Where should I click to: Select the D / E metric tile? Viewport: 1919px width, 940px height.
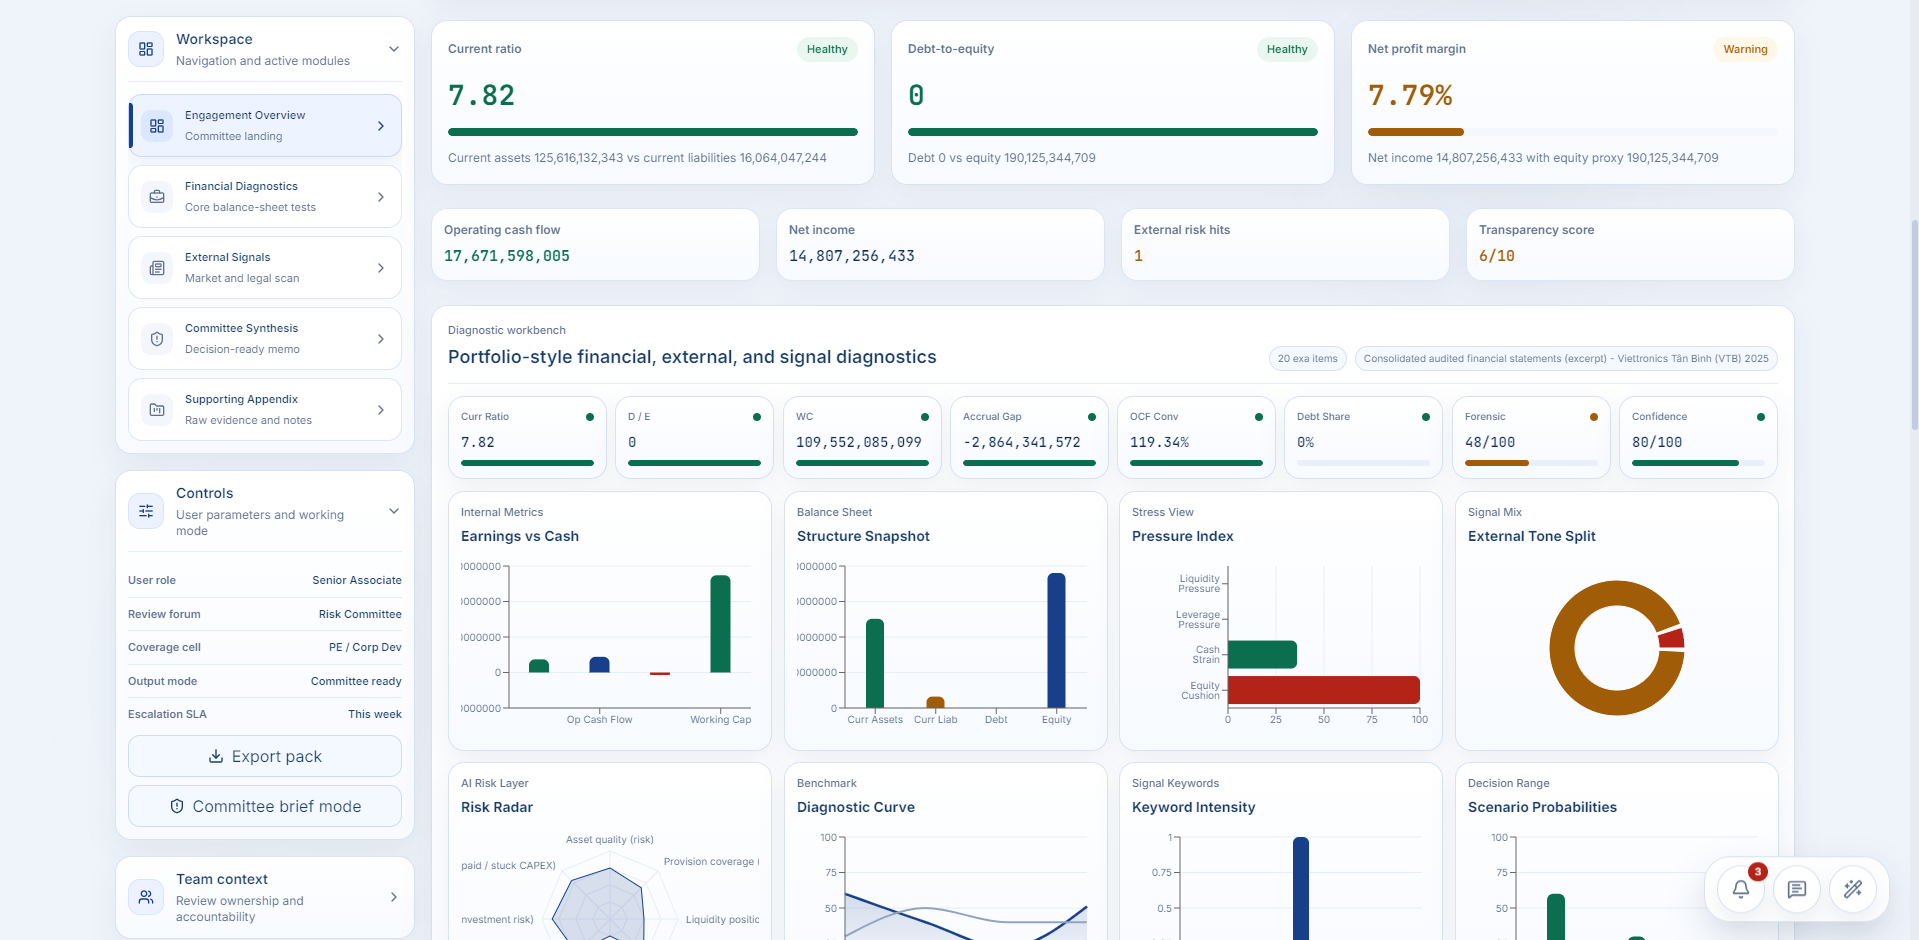(694, 437)
